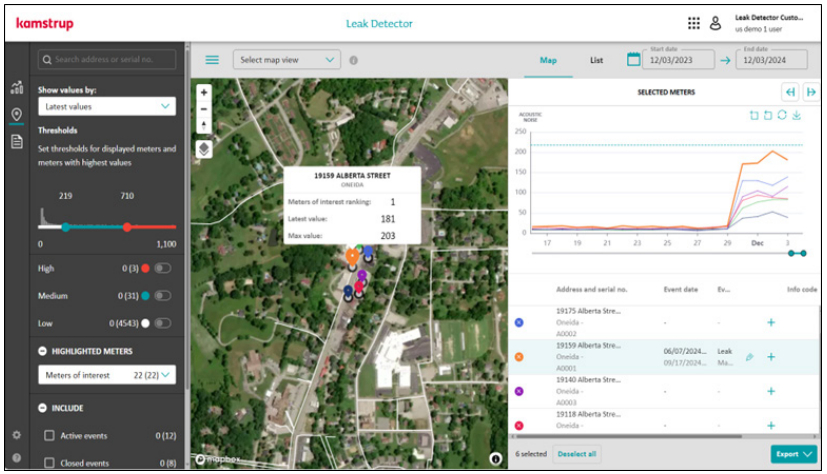
Task: Check the Closed events checkbox
Action: pyautogui.click(x=49, y=462)
